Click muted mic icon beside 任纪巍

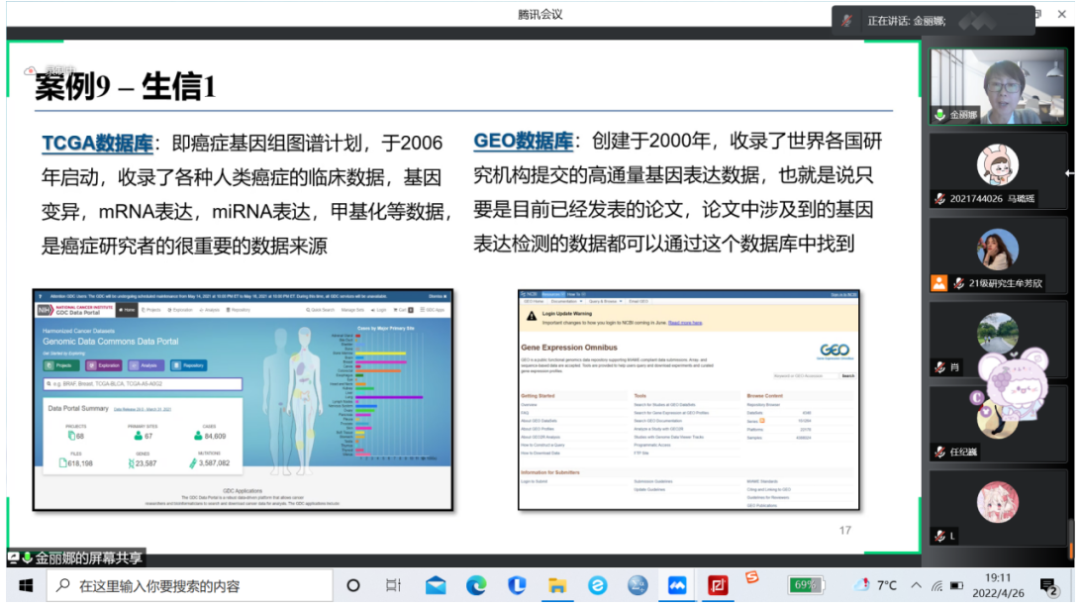(940, 452)
